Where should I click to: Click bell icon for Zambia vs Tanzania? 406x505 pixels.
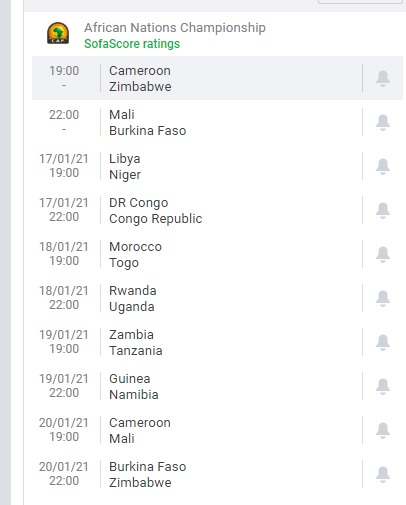(x=383, y=343)
